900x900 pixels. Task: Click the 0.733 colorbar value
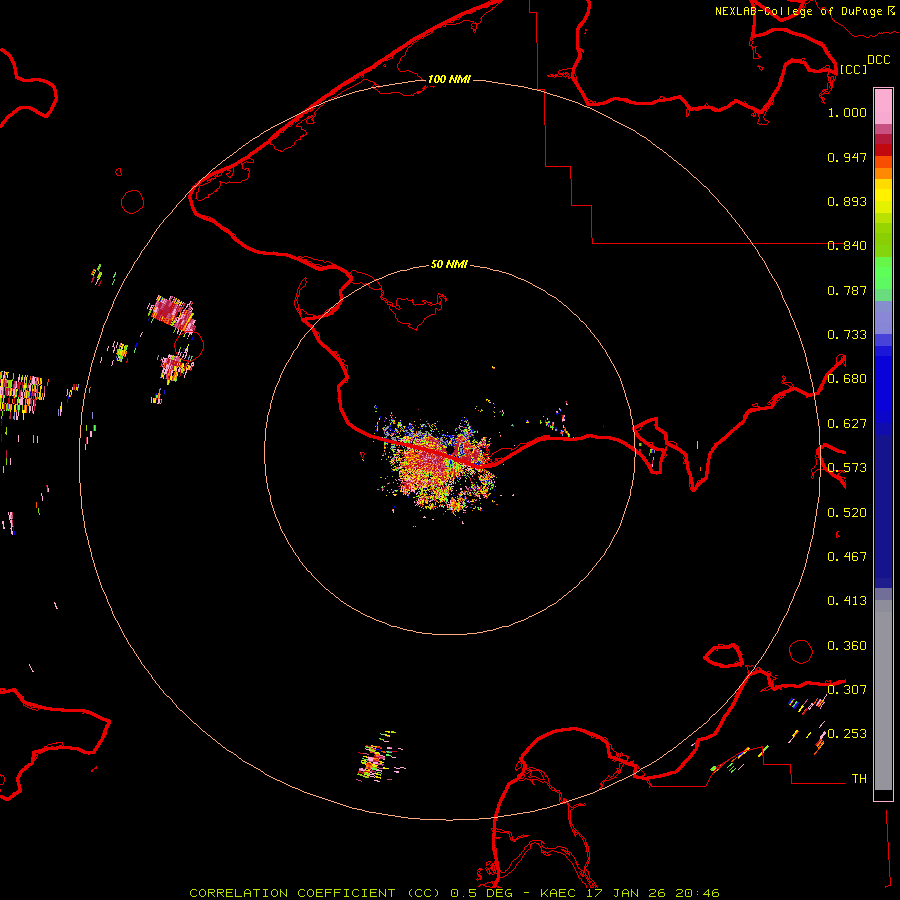pos(847,335)
